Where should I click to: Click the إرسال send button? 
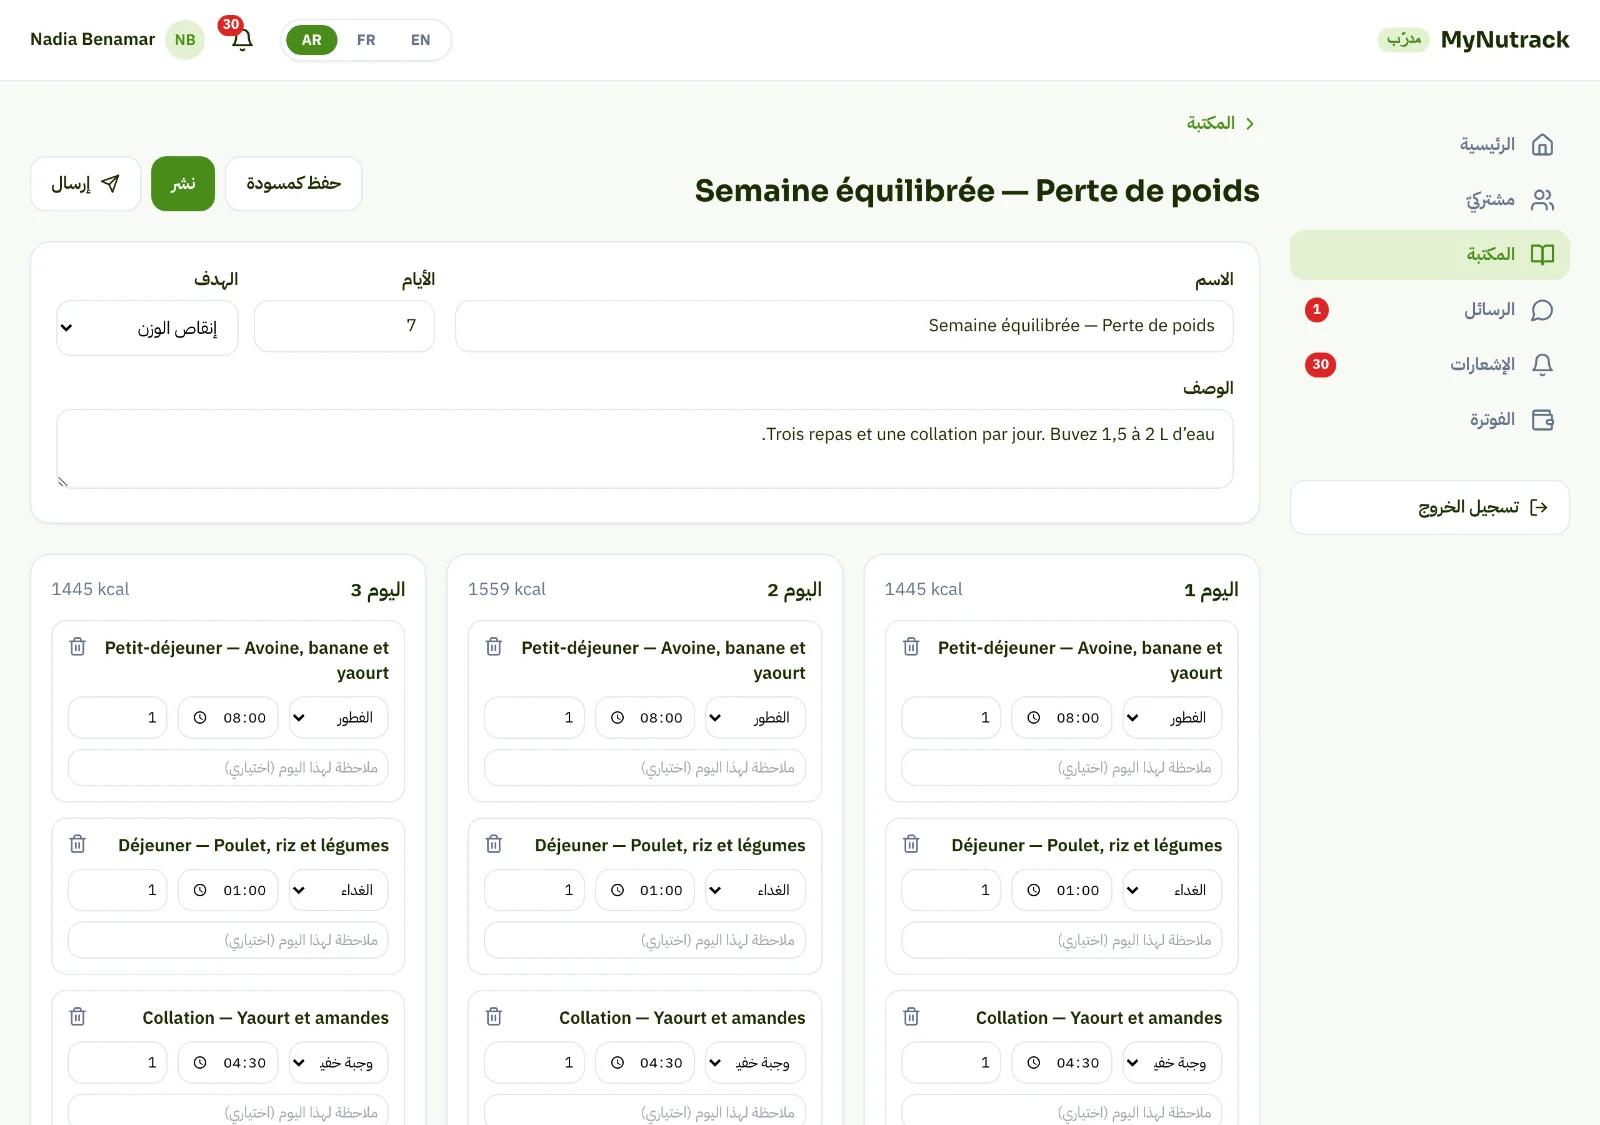(85, 184)
